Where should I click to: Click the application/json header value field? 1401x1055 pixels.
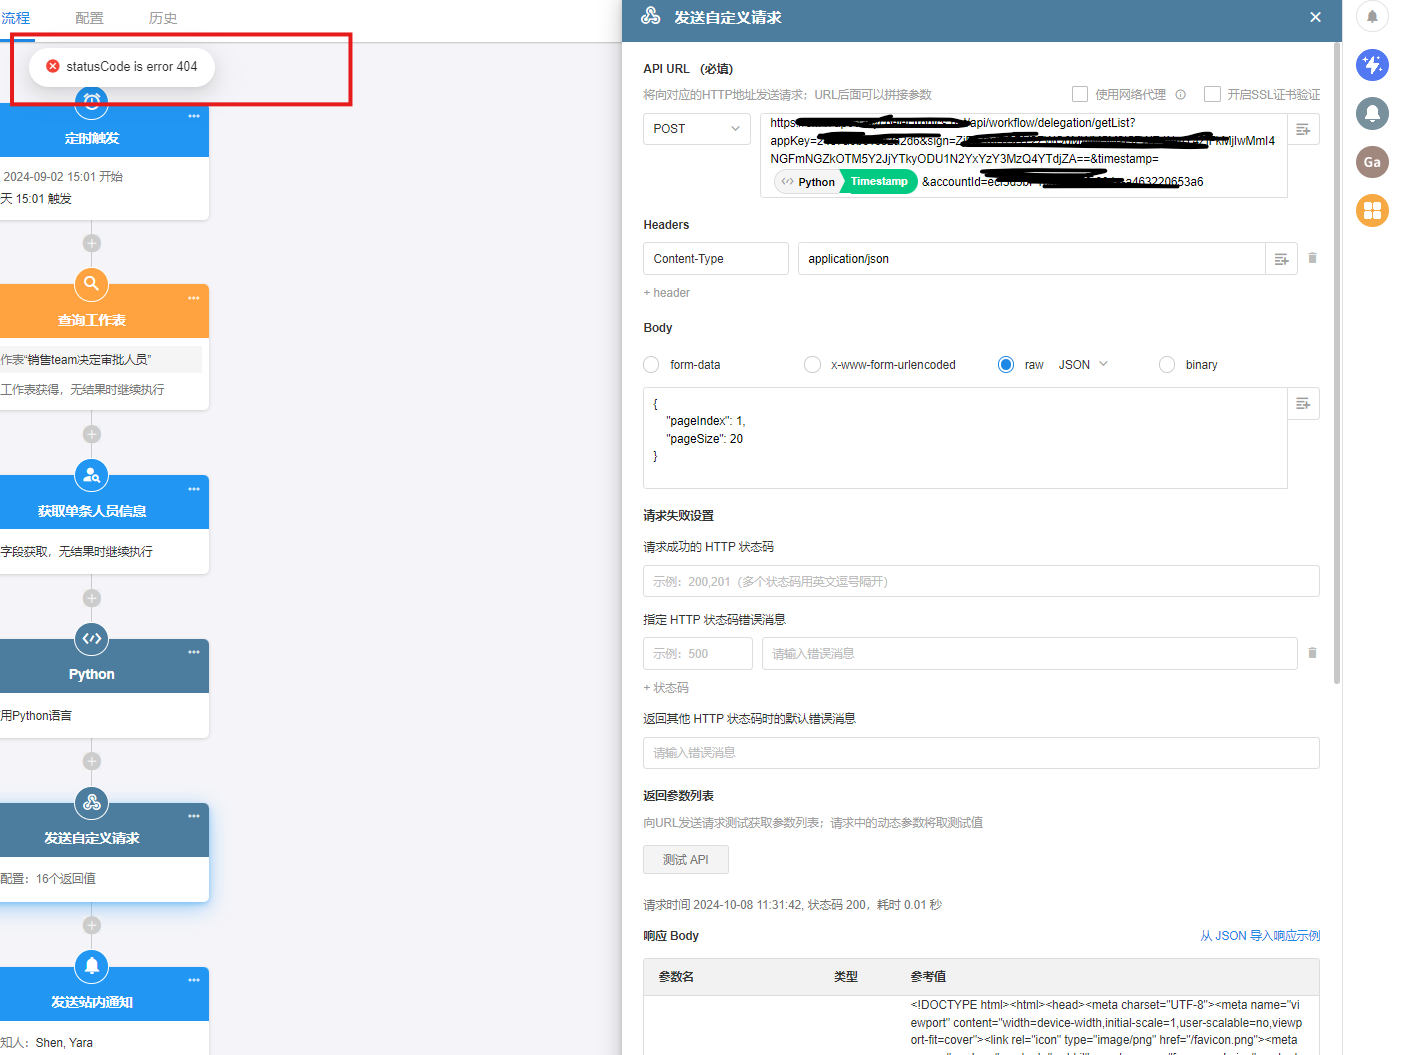(x=1032, y=259)
